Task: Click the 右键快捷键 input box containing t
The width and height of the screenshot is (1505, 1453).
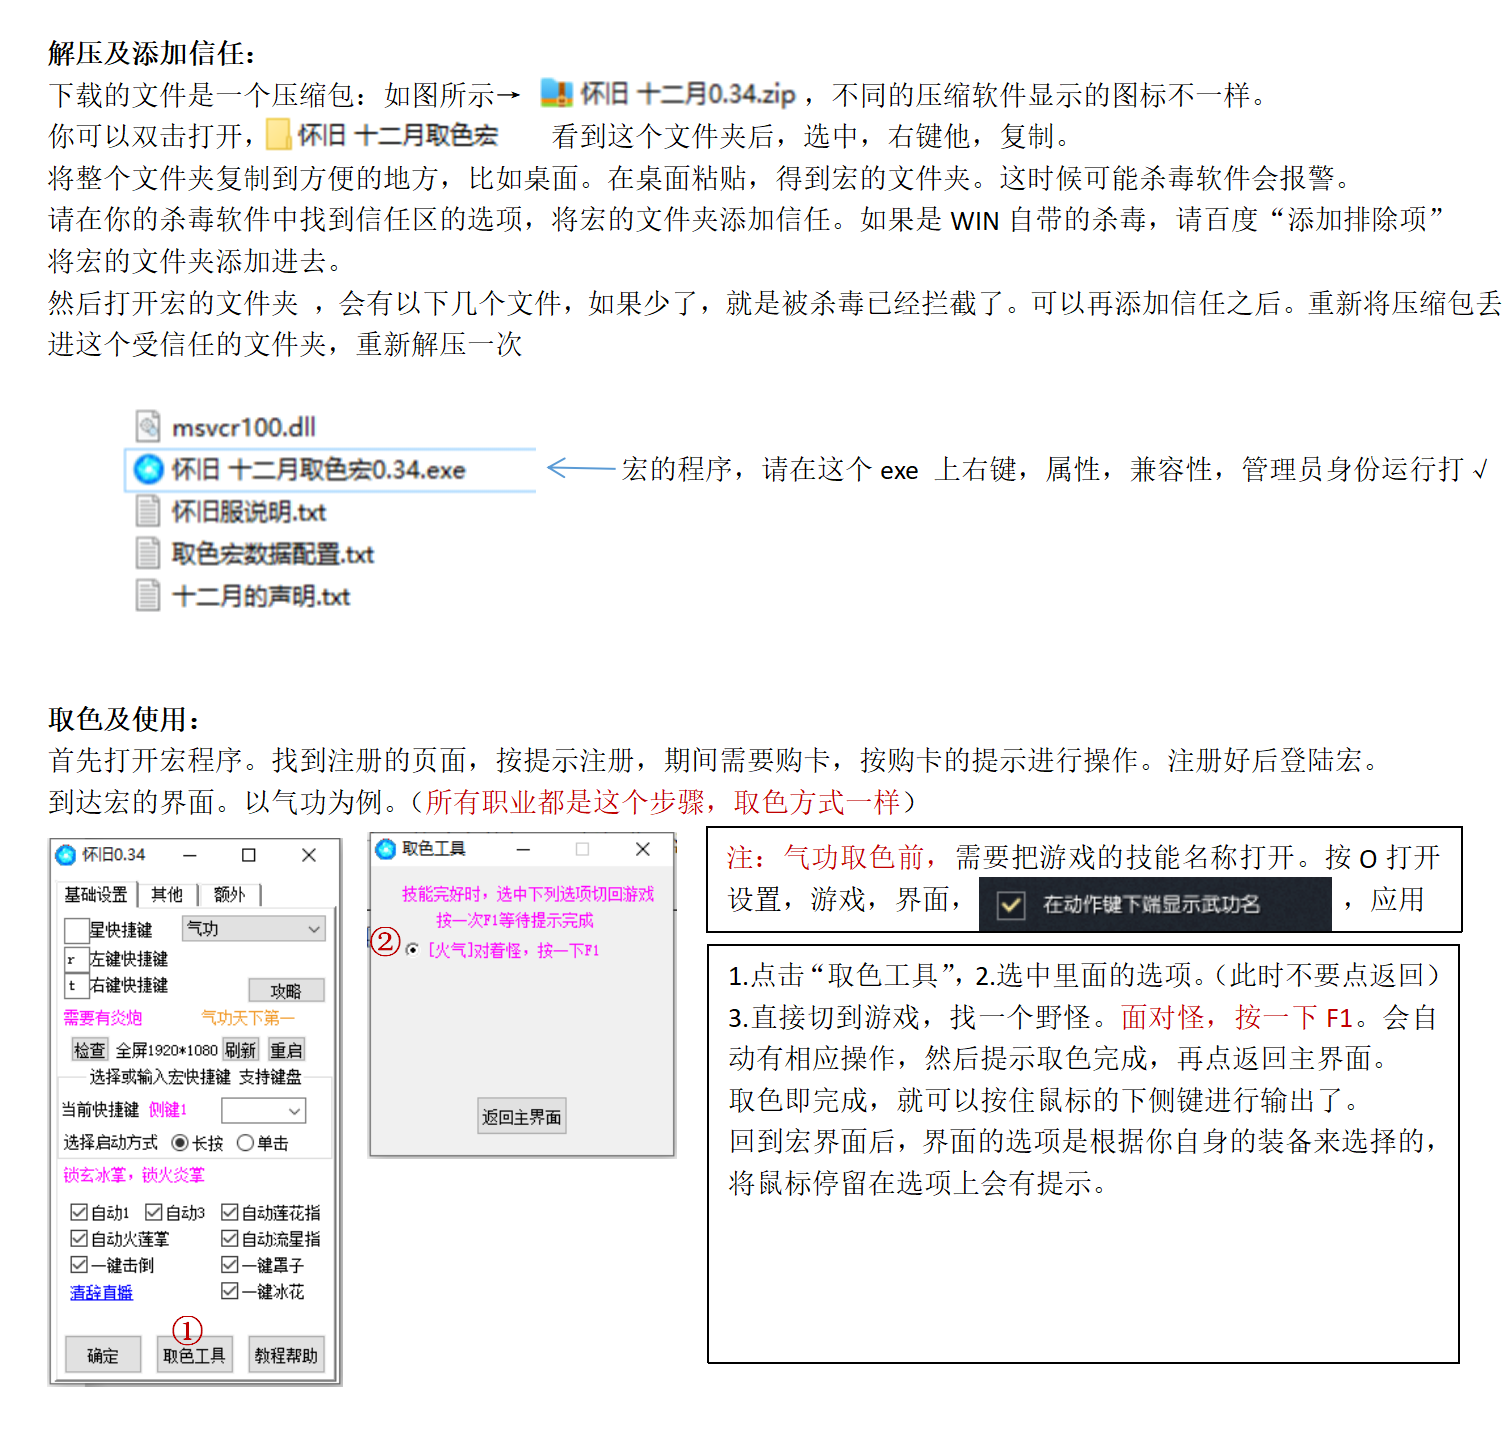Action: (76, 986)
